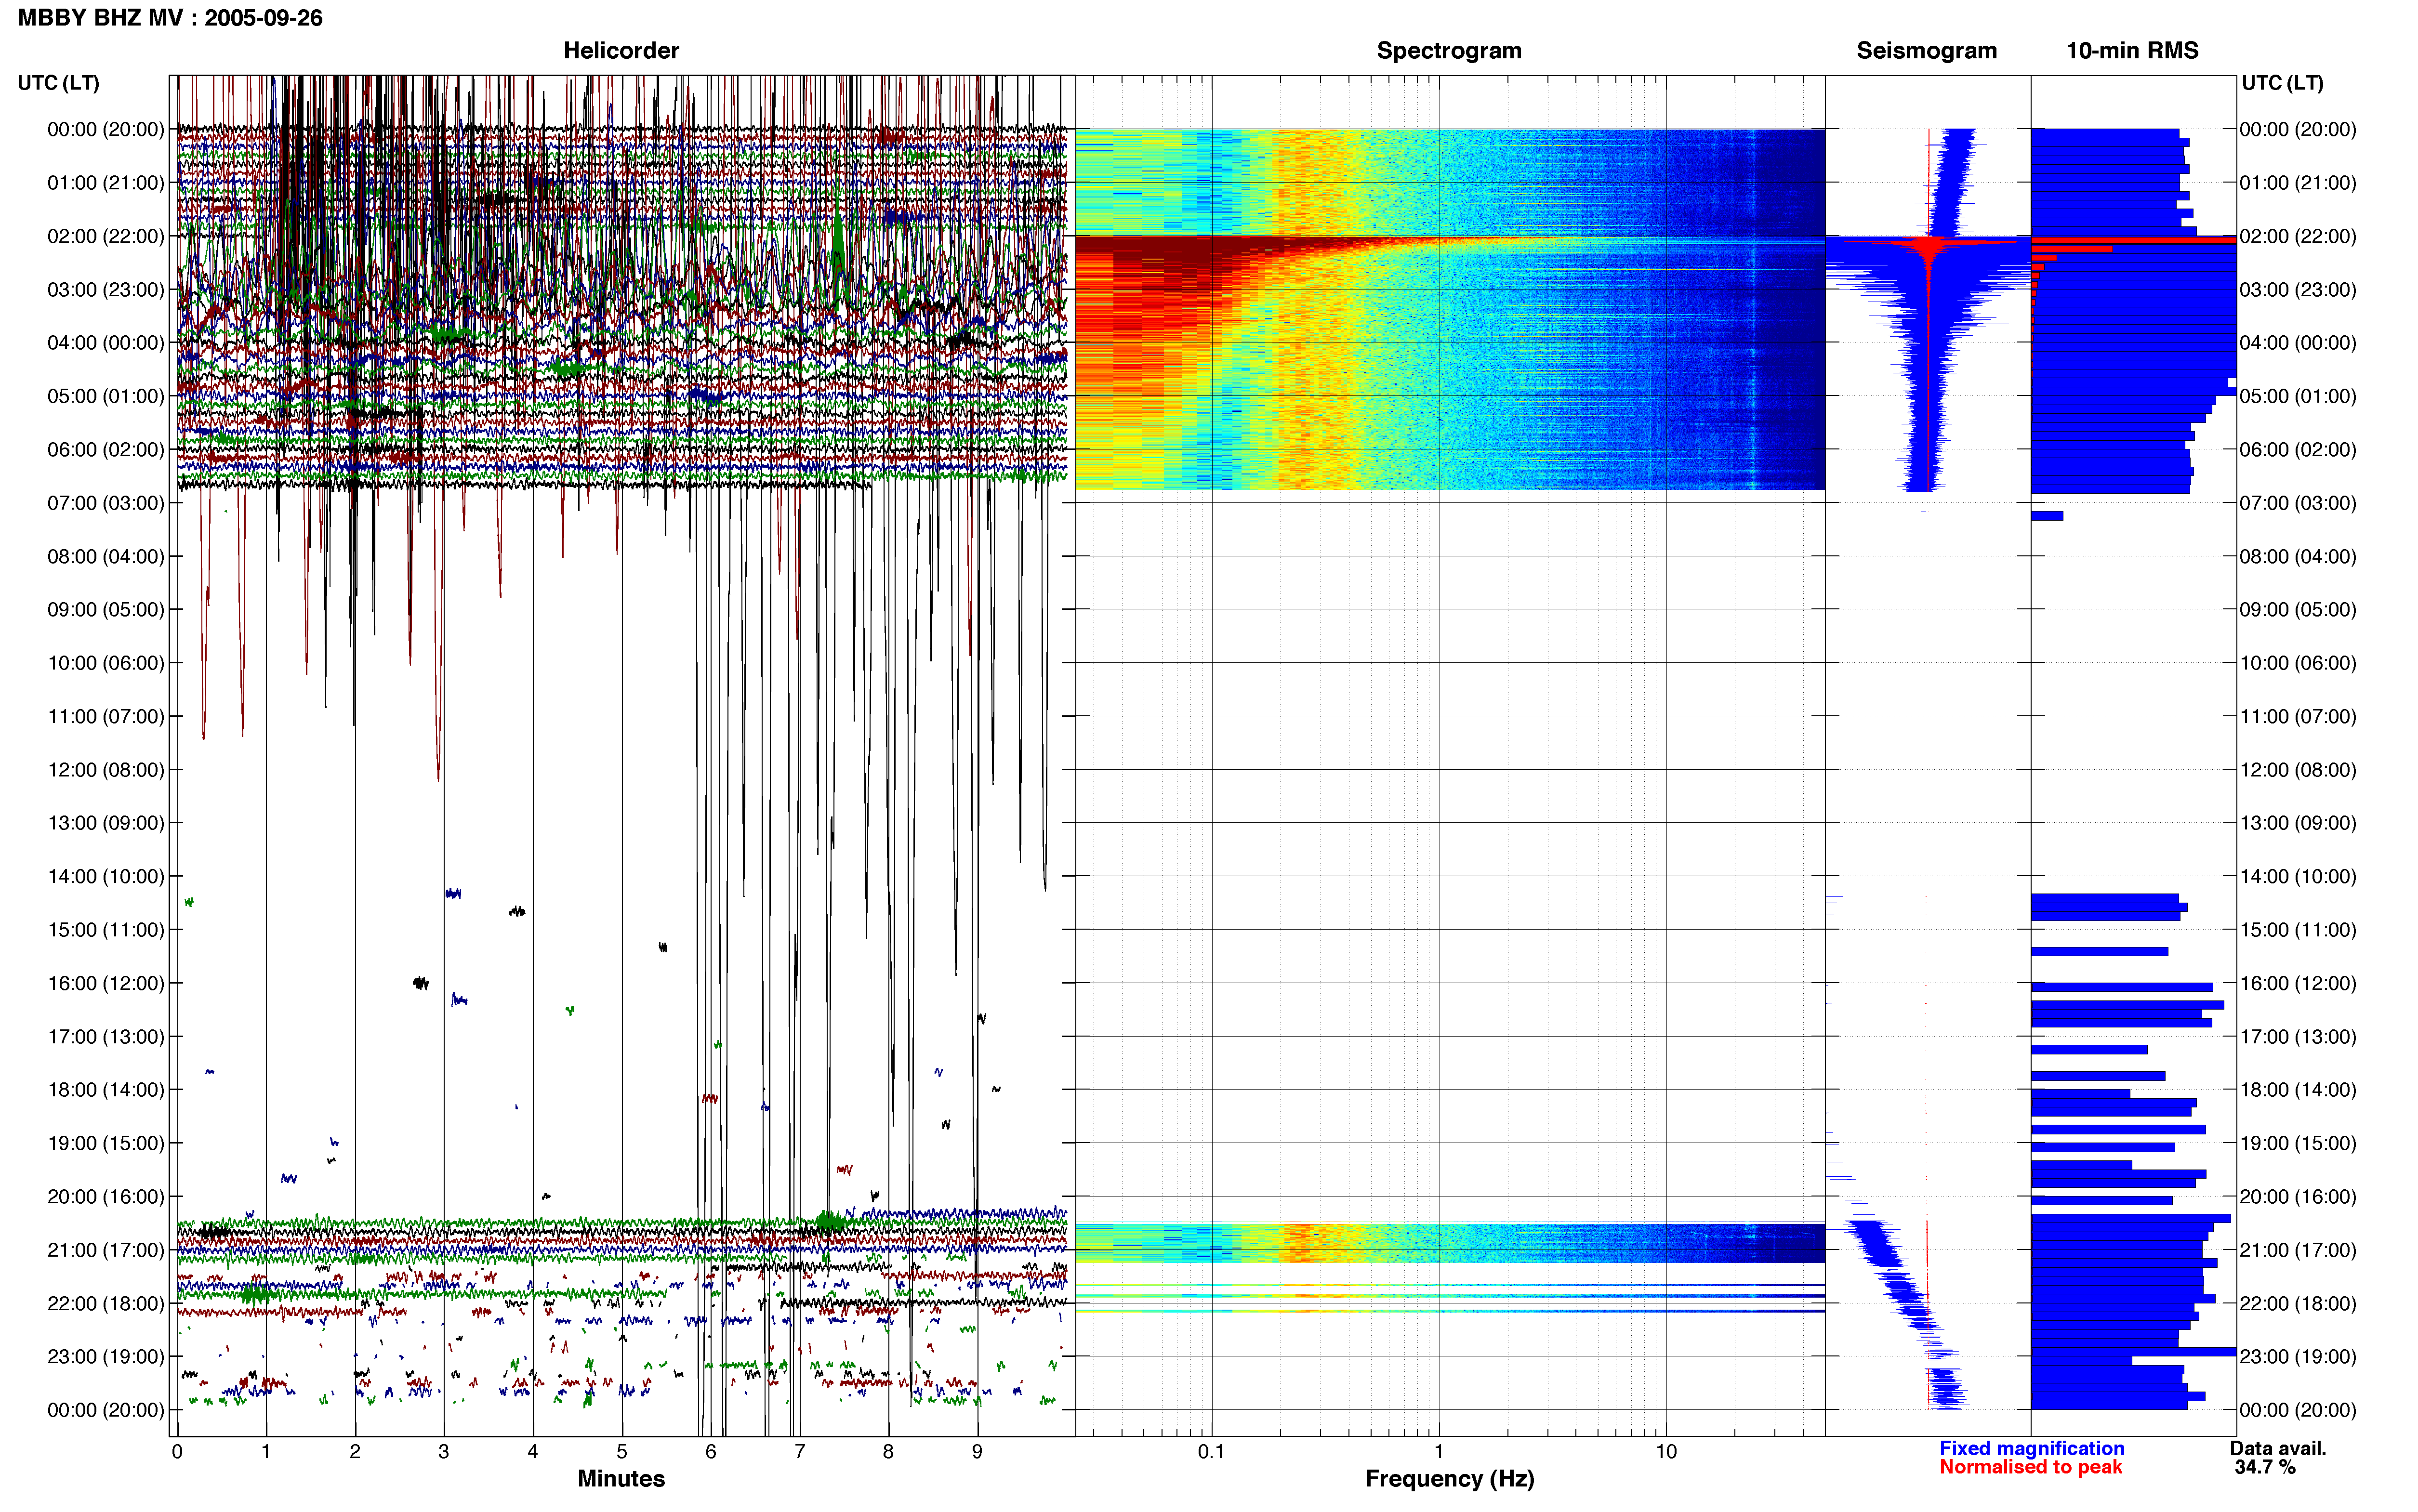Click the 'Normalised to peak' legend text
The height and width of the screenshot is (1512, 2418).
(2030, 1468)
